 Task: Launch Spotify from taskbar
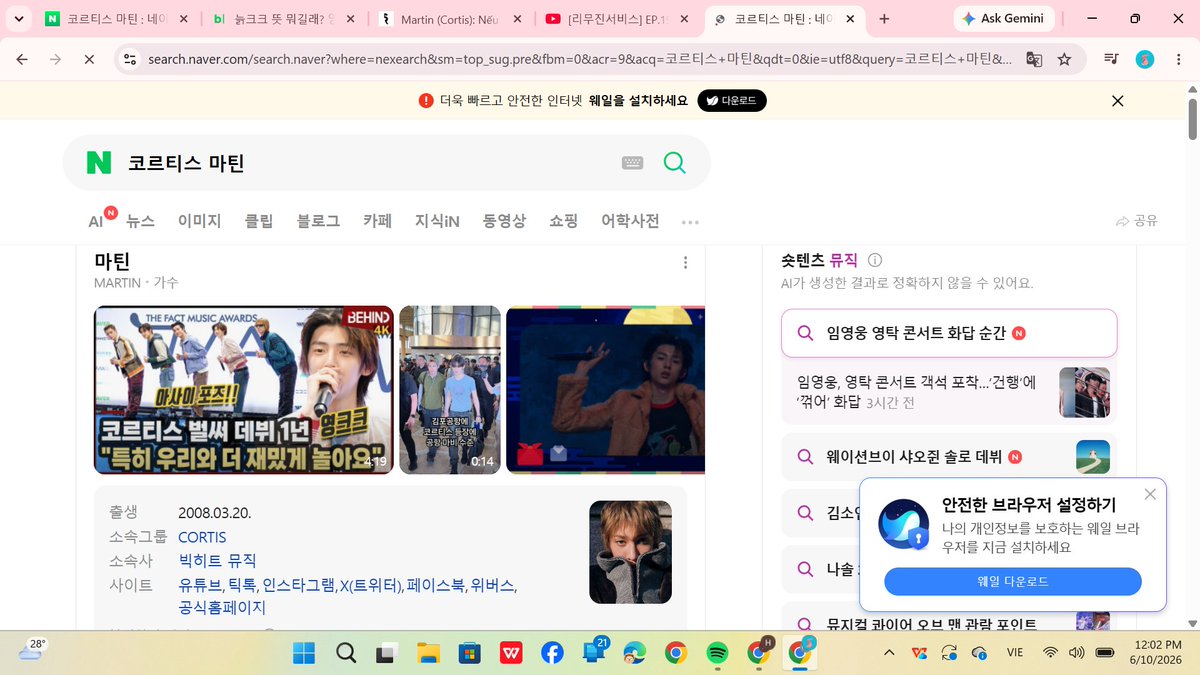(716, 653)
